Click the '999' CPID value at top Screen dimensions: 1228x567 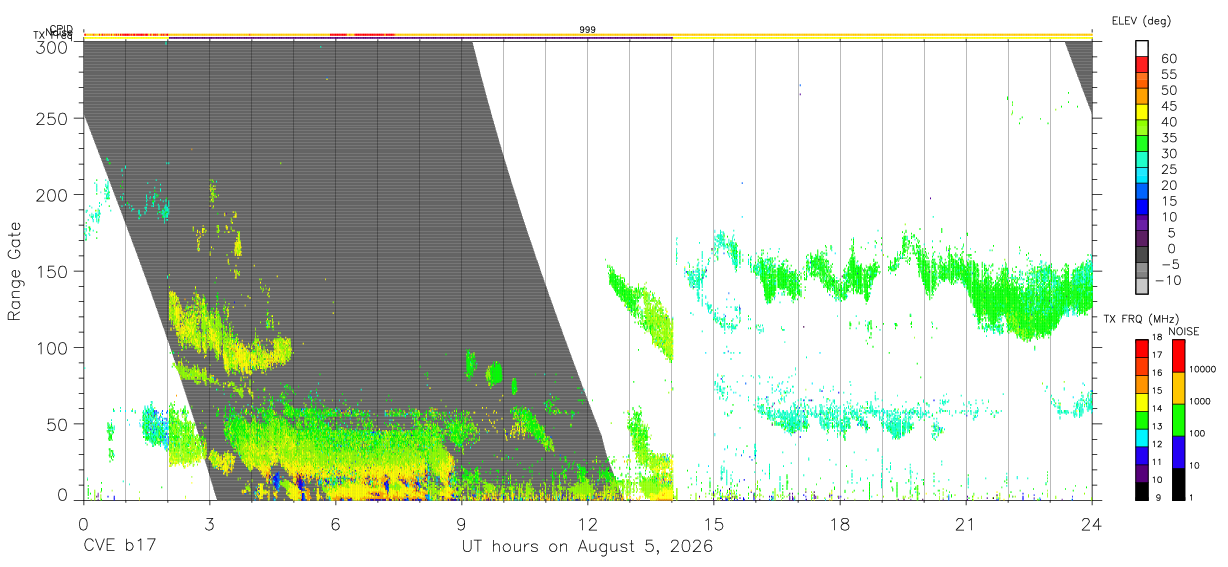pyautogui.click(x=588, y=30)
